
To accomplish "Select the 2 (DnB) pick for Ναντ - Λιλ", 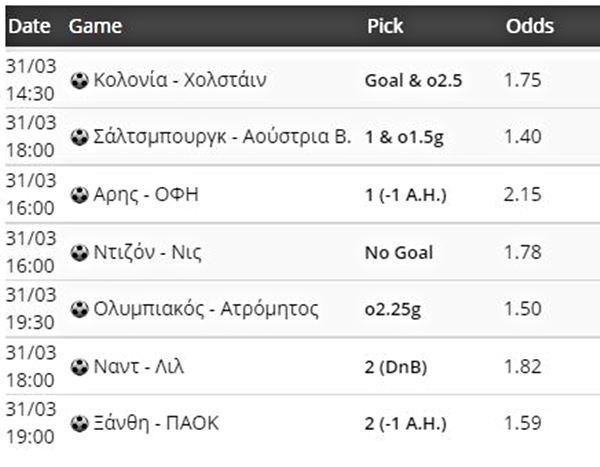I will (396, 367).
